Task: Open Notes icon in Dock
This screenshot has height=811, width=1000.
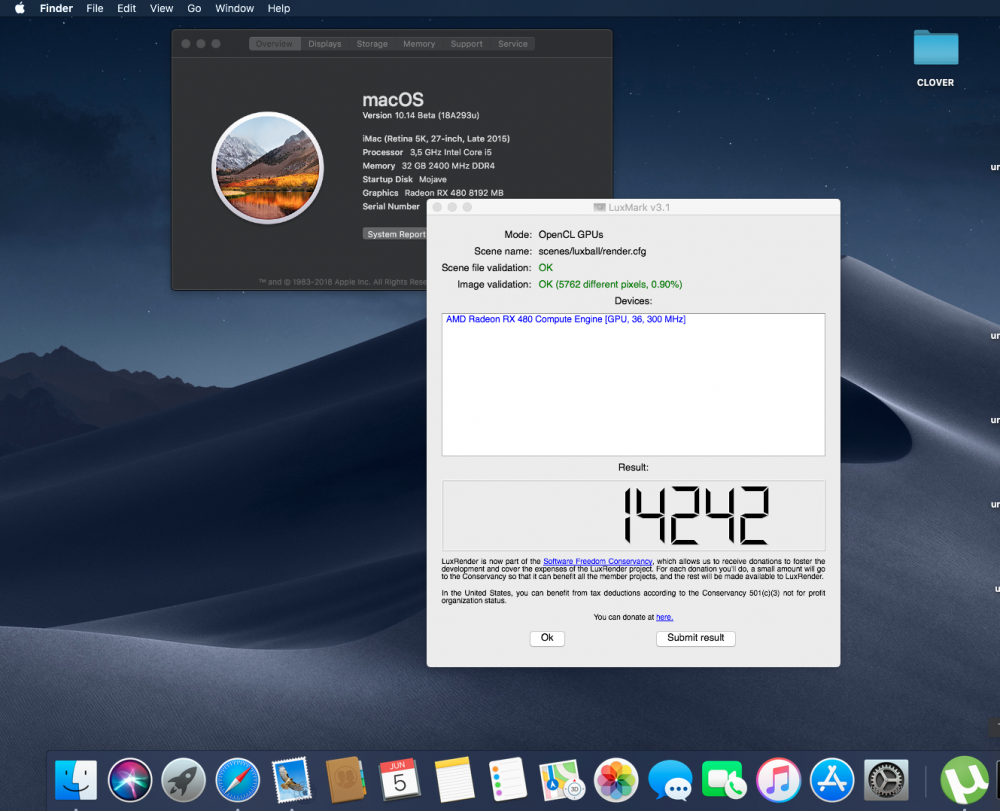Action: click(454, 780)
